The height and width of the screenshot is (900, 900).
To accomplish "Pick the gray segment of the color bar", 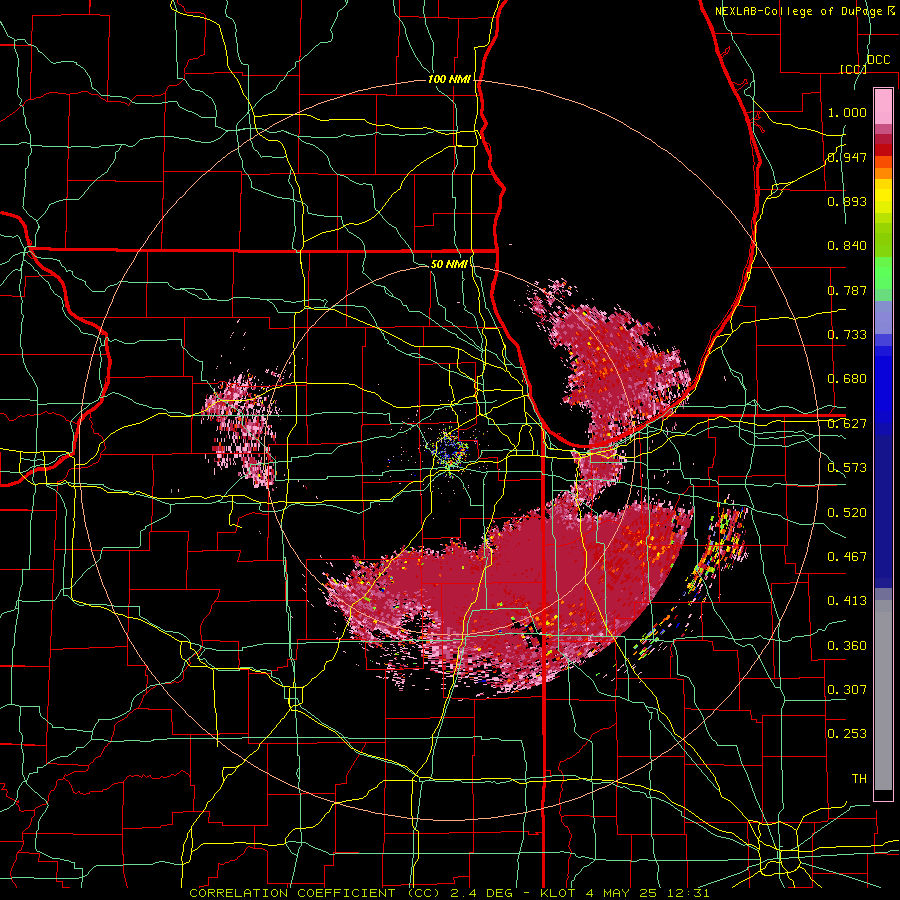I will [883, 695].
